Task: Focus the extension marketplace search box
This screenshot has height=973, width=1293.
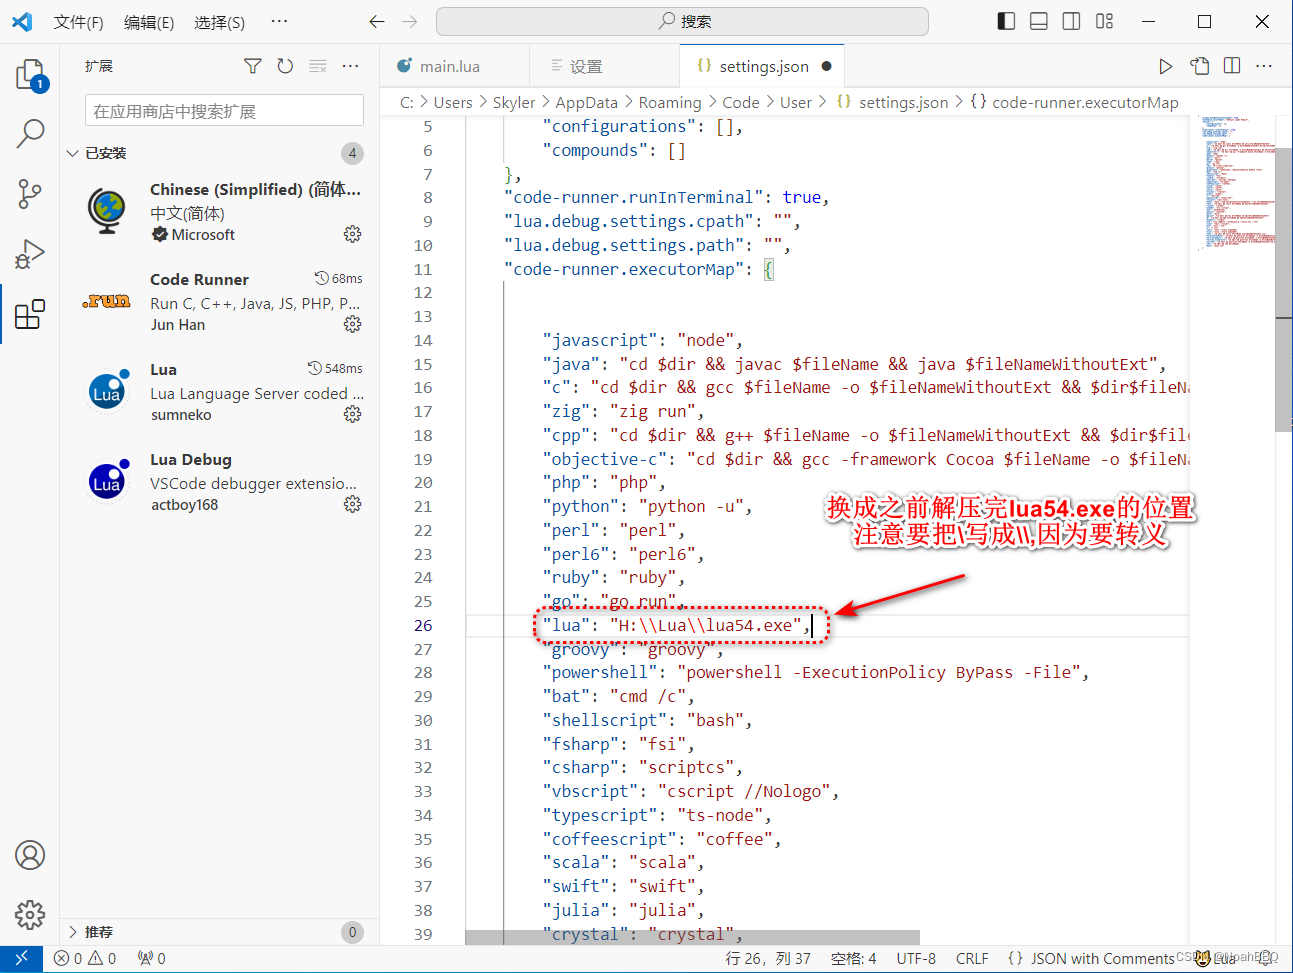Action: [x=224, y=111]
